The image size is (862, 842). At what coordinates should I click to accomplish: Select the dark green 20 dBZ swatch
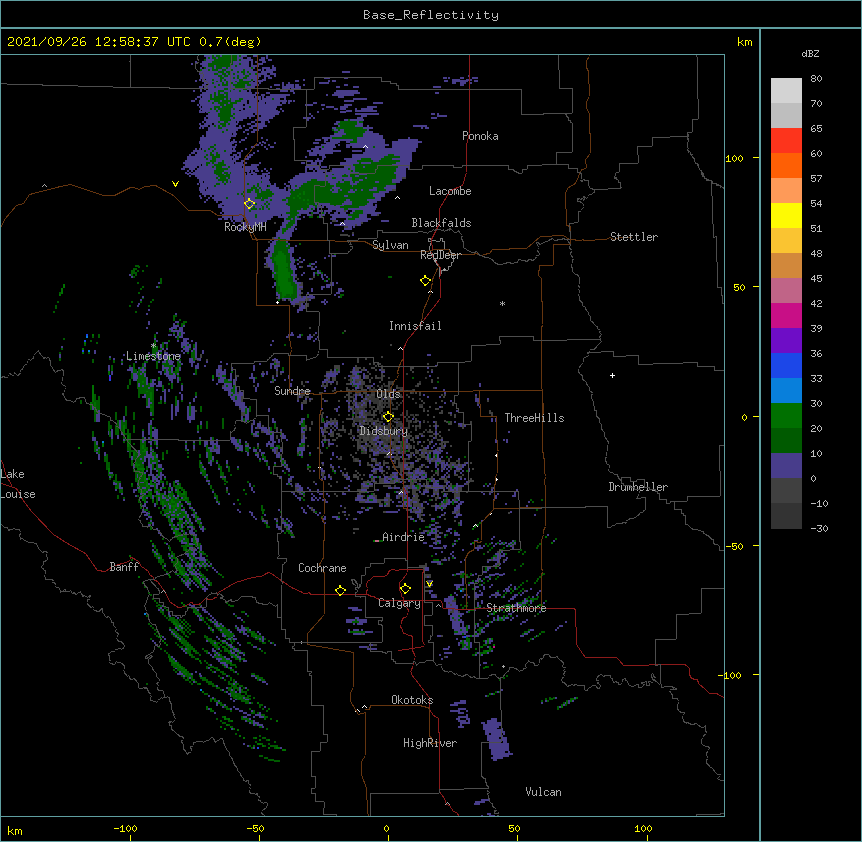(786, 441)
